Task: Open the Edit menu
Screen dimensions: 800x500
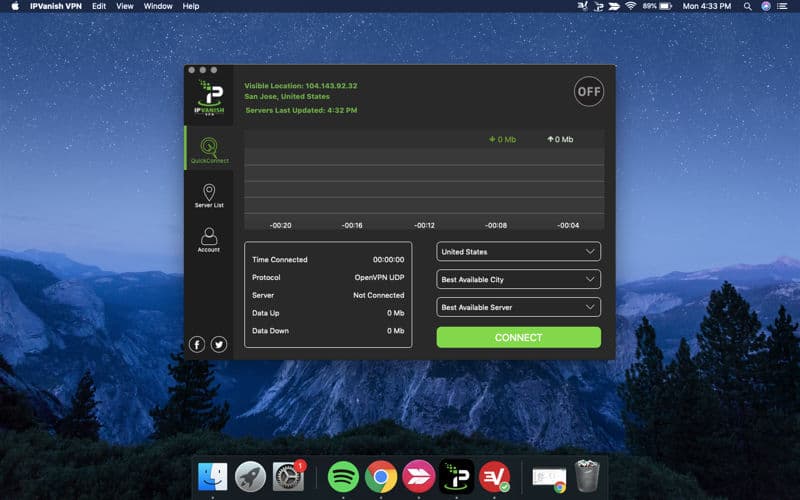Action: (x=99, y=6)
